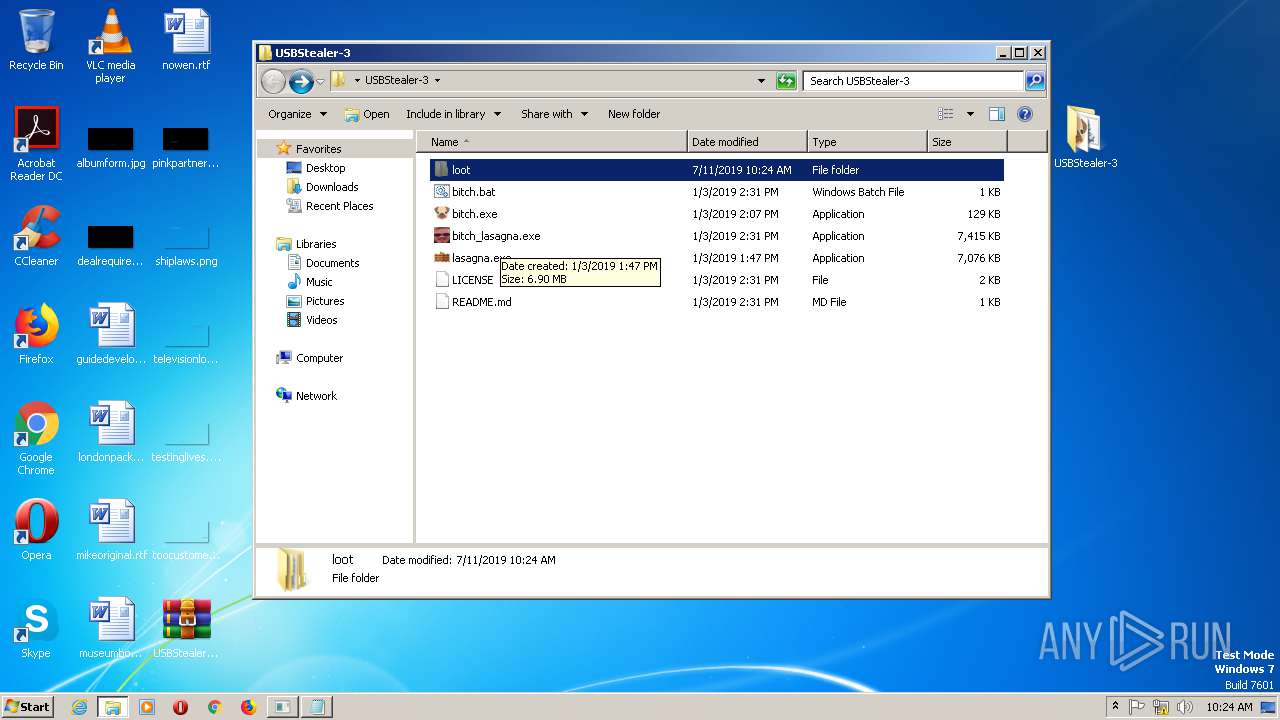Select Libraries in navigation pane

coord(315,244)
